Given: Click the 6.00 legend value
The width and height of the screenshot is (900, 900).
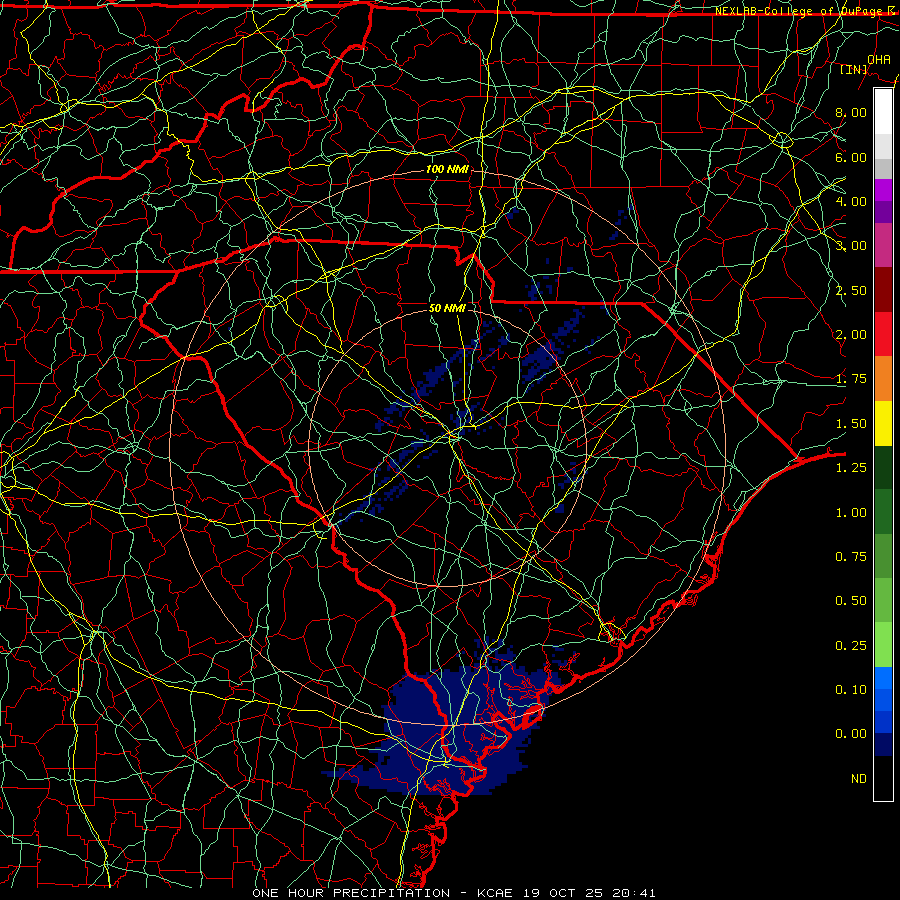Looking at the screenshot, I should pos(851,157).
